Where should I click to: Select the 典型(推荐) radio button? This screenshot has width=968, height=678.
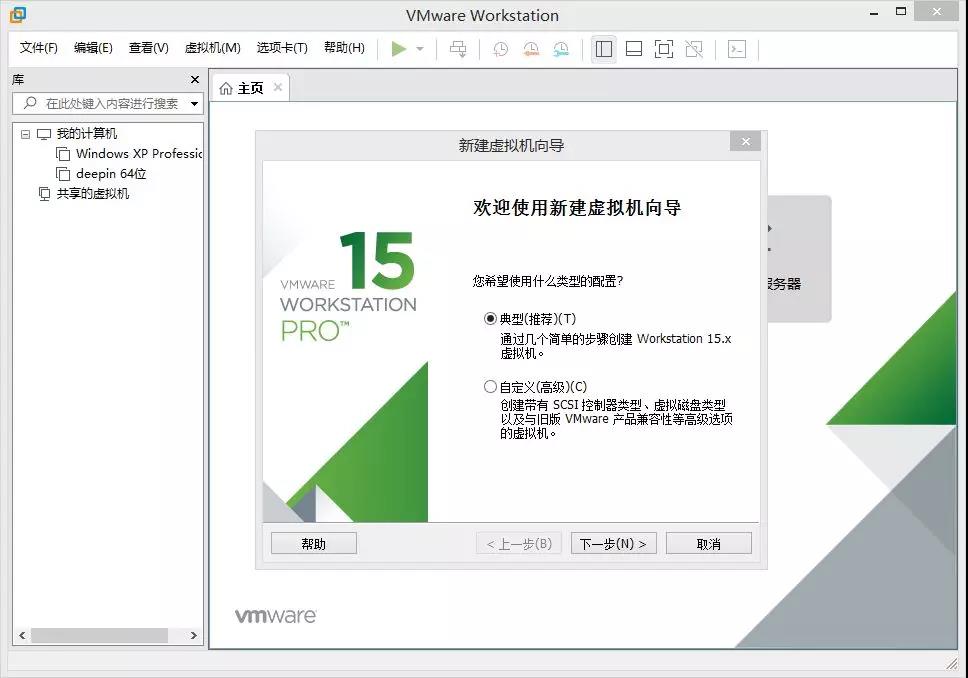(x=490, y=319)
